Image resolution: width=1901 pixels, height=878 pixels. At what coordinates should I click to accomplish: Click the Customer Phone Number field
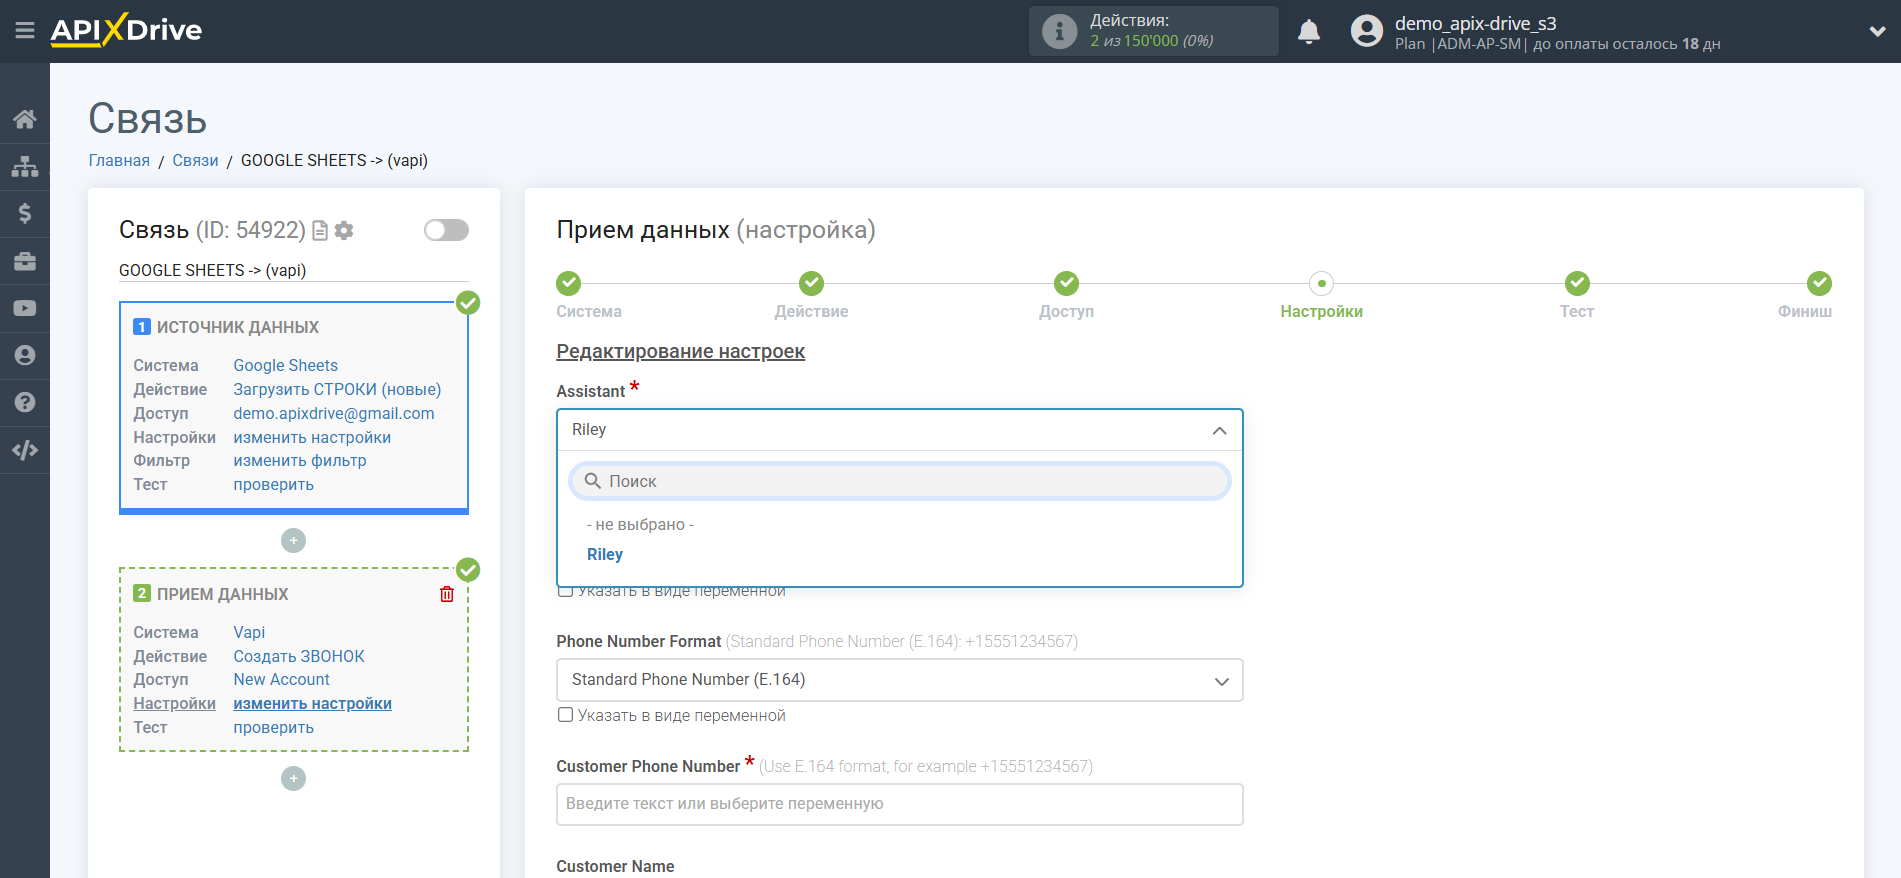(x=899, y=805)
